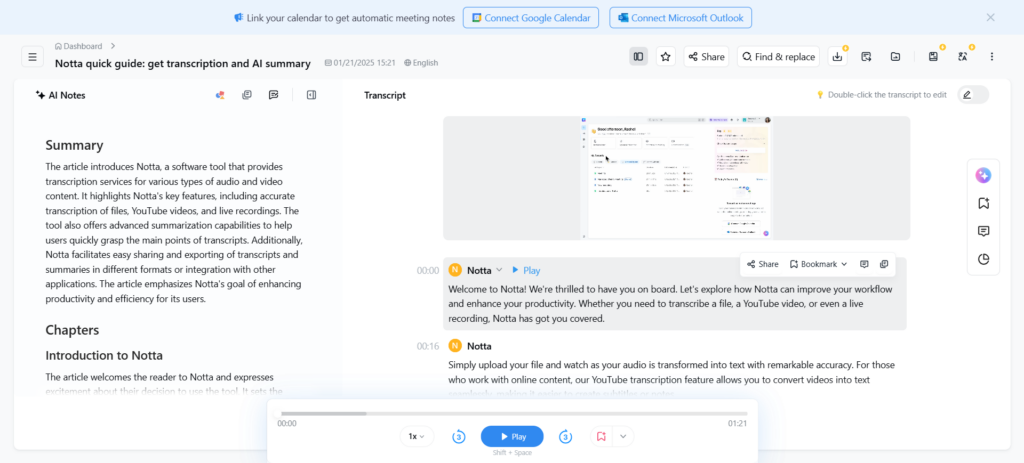Click Connect Microsoft Outlook
Viewport: 1024px width, 463px height.
pyautogui.click(x=680, y=18)
